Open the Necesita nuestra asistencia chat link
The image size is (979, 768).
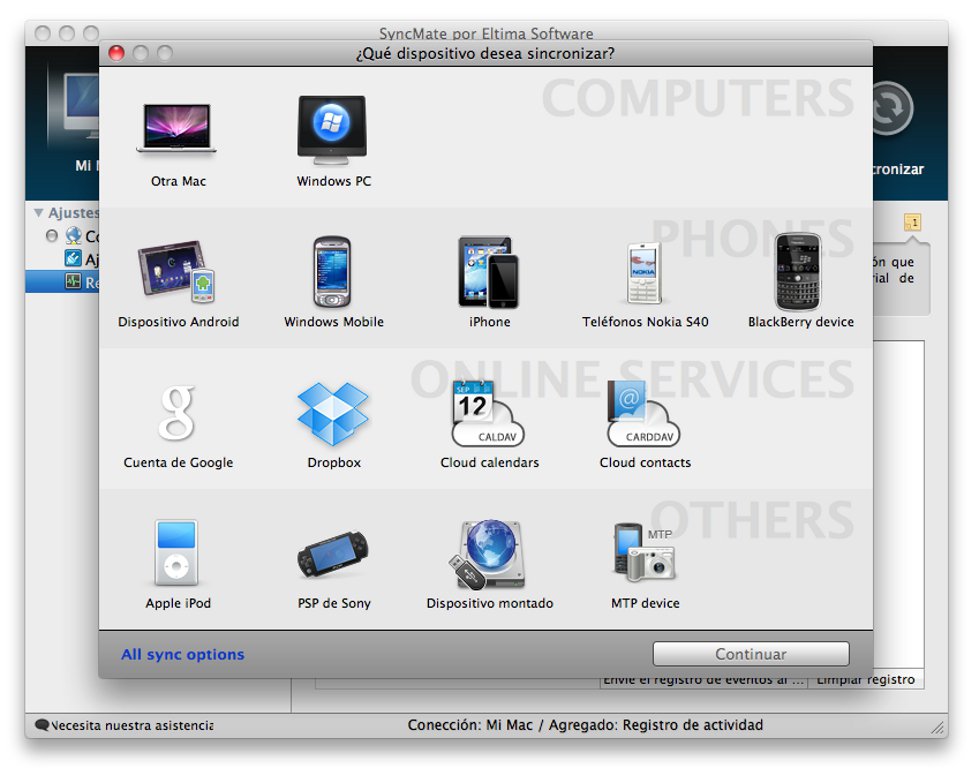[125, 726]
